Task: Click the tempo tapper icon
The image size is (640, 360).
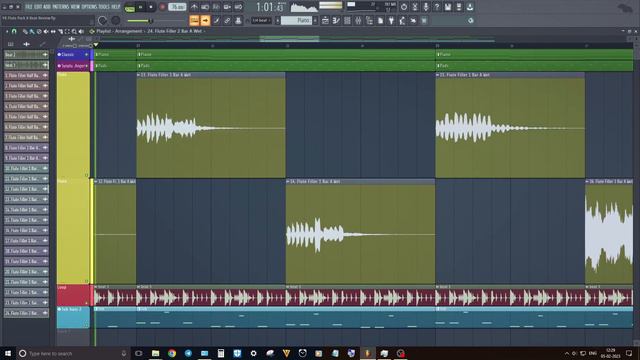Action: pyautogui.click(x=402, y=20)
